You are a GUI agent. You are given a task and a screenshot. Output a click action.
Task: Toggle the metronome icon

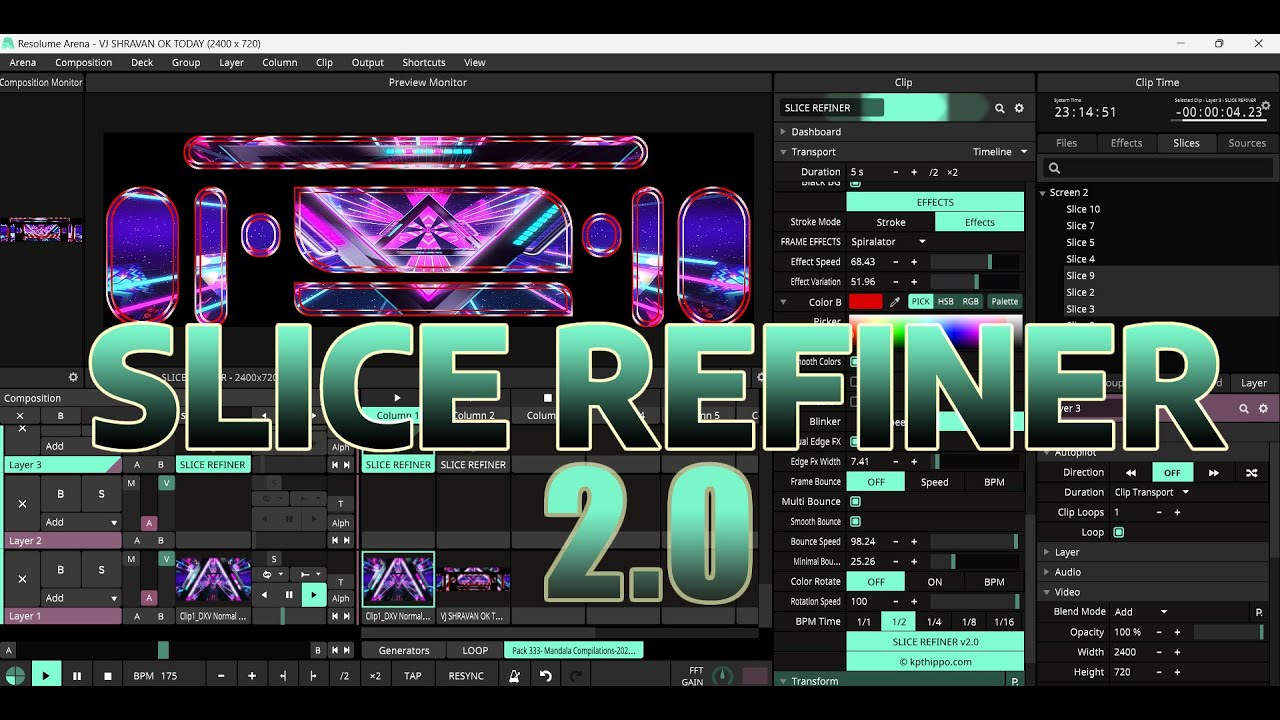click(514, 676)
